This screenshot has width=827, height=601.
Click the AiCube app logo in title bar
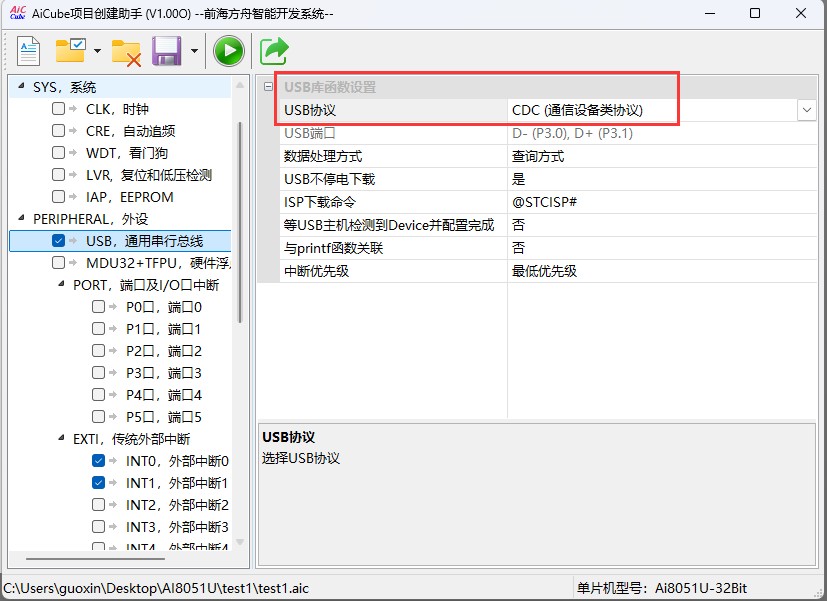(x=17, y=13)
